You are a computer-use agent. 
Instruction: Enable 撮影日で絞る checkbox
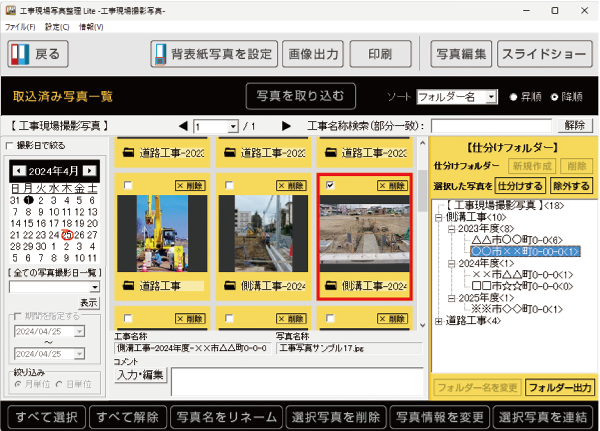pyautogui.click(x=10, y=146)
